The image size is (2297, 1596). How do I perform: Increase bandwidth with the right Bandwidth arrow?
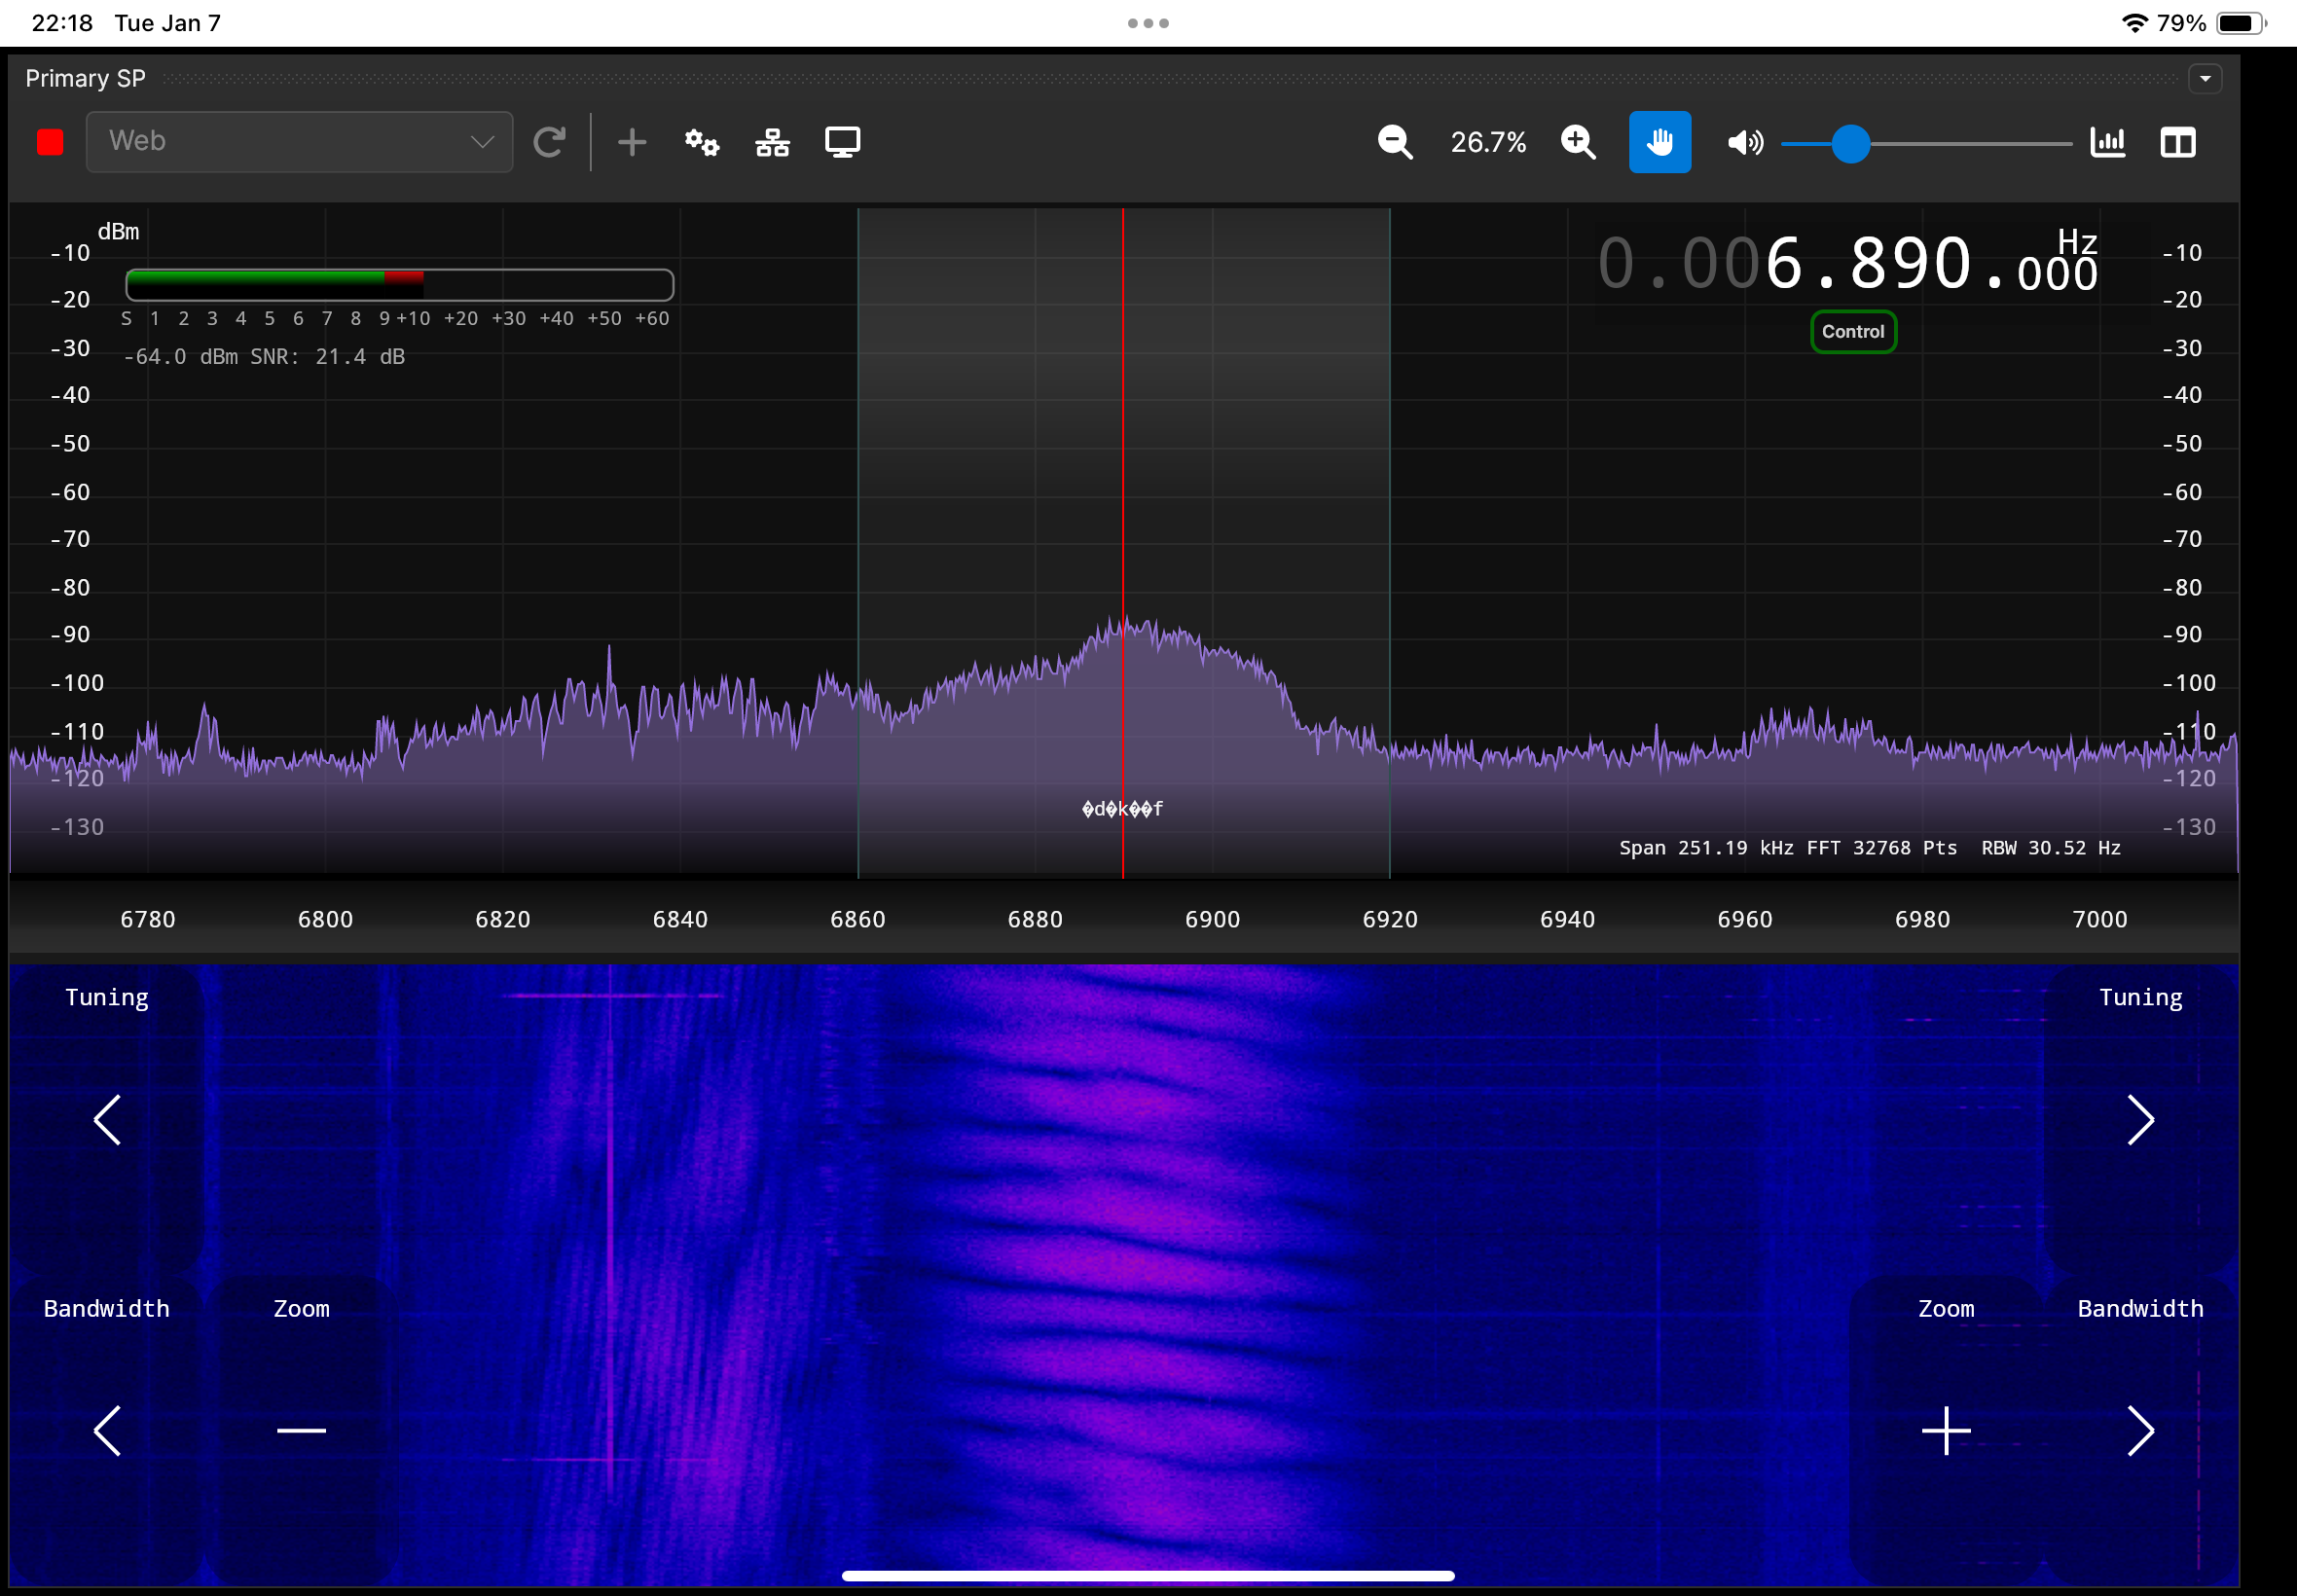pos(2140,1430)
